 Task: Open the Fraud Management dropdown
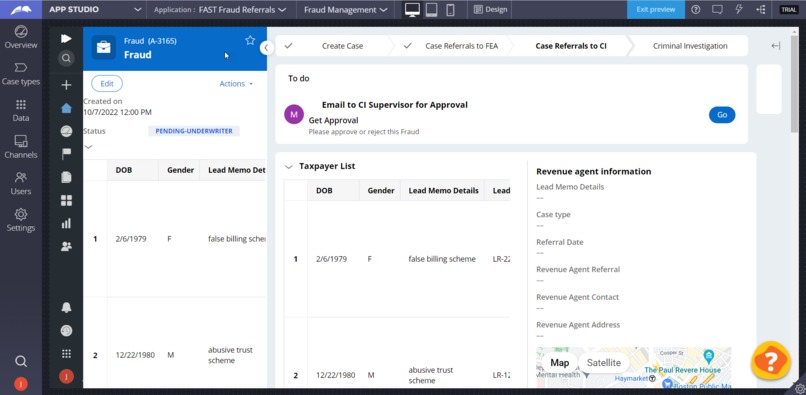tap(345, 9)
